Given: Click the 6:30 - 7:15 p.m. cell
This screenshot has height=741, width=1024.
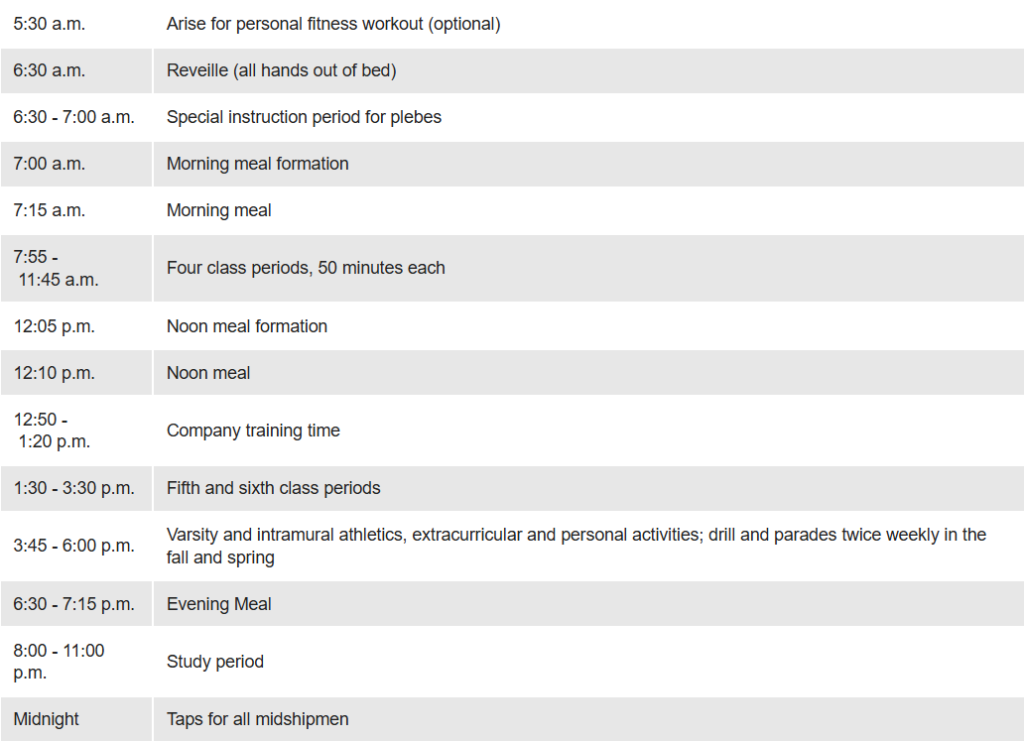Looking at the screenshot, I should click(x=76, y=604).
